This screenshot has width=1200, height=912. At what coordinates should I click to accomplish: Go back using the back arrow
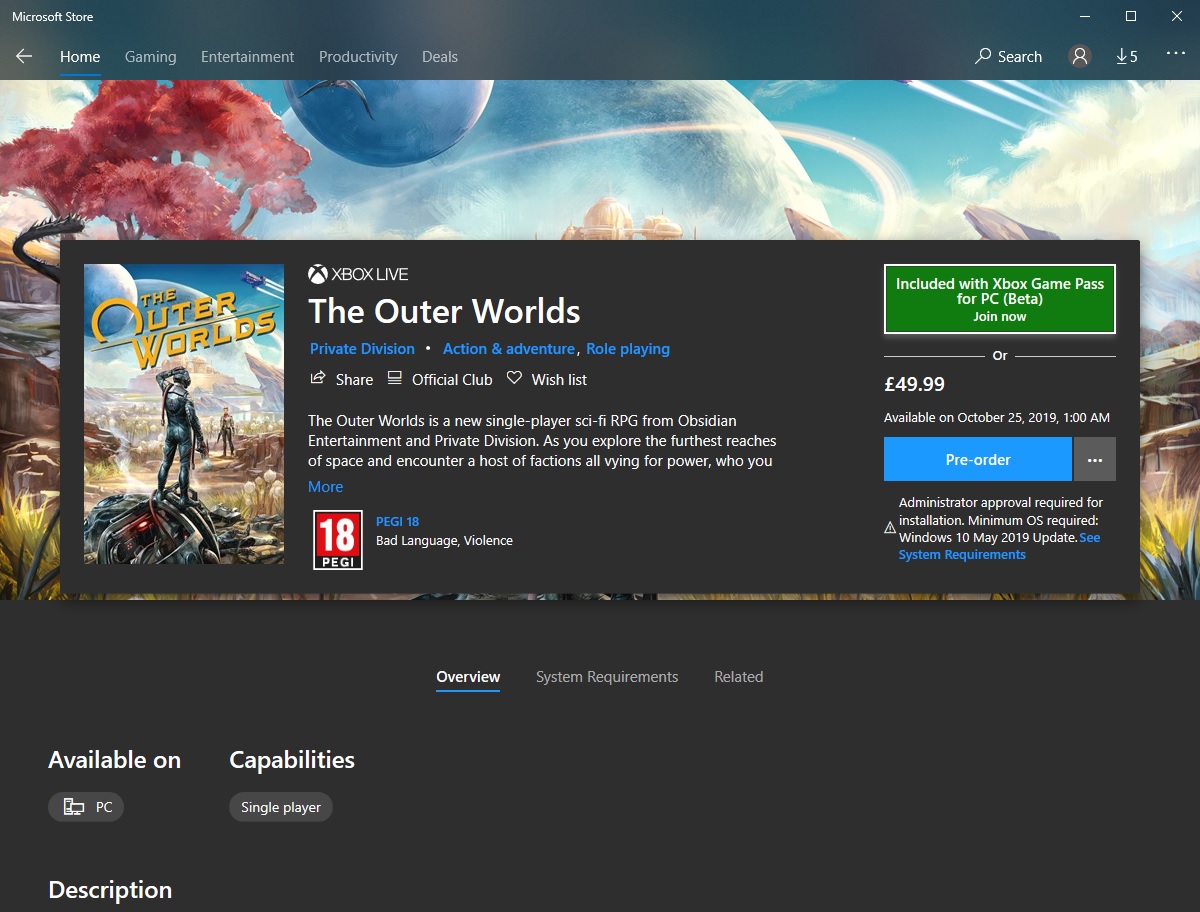pyautogui.click(x=24, y=57)
